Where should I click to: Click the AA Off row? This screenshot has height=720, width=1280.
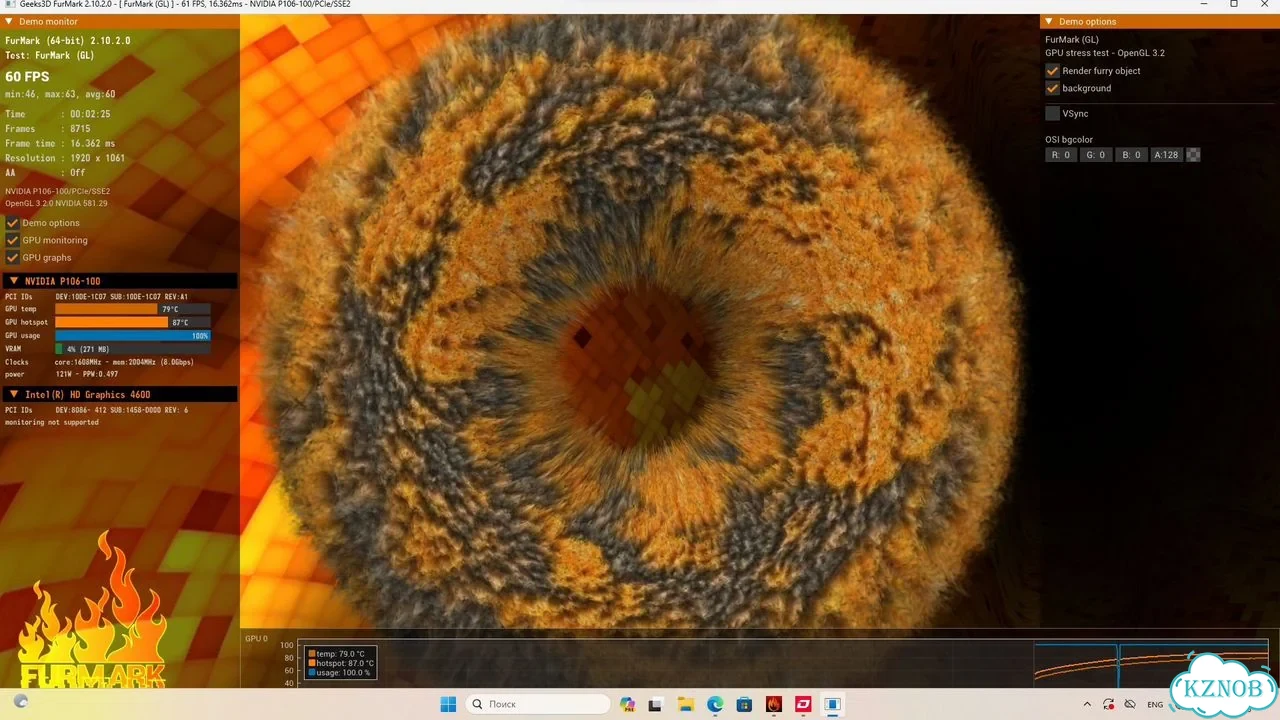tap(45, 173)
